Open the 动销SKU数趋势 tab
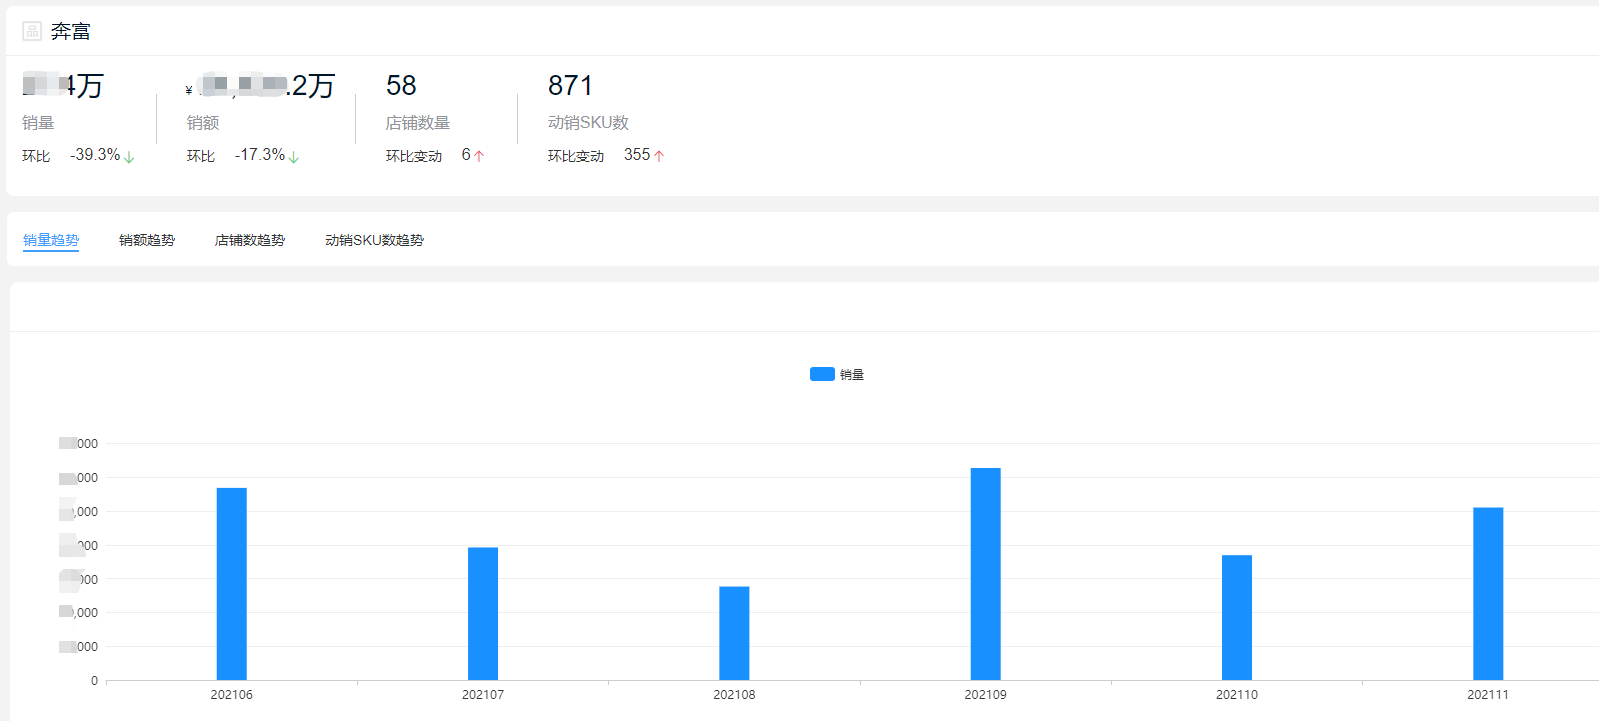1599x721 pixels. [x=374, y=240]
